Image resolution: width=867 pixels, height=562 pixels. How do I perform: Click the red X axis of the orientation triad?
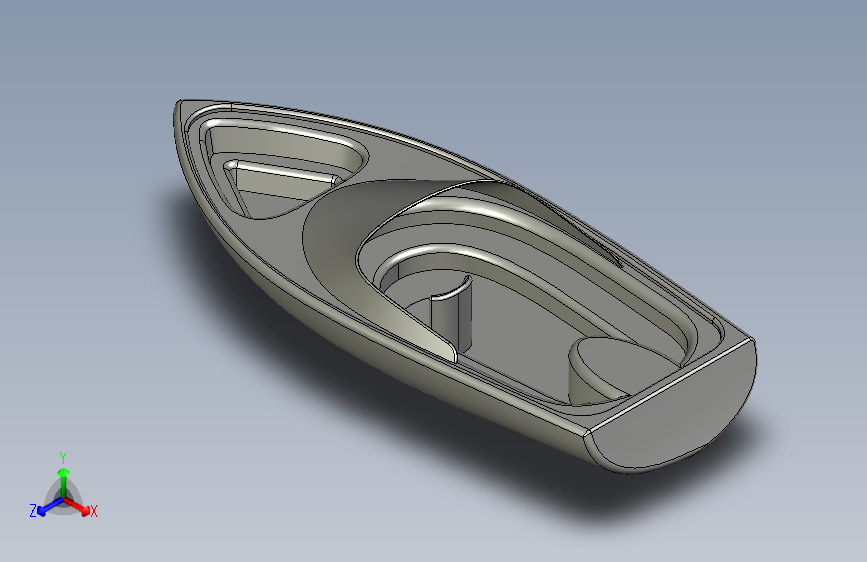tap(77, 506)
